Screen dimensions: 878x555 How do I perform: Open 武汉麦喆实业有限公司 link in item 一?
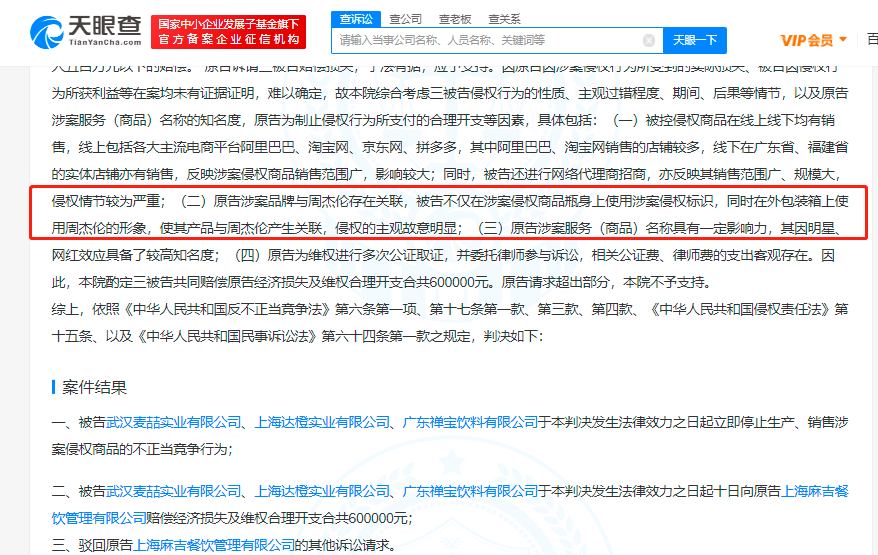pyautogui.click(x=174, y=422)
